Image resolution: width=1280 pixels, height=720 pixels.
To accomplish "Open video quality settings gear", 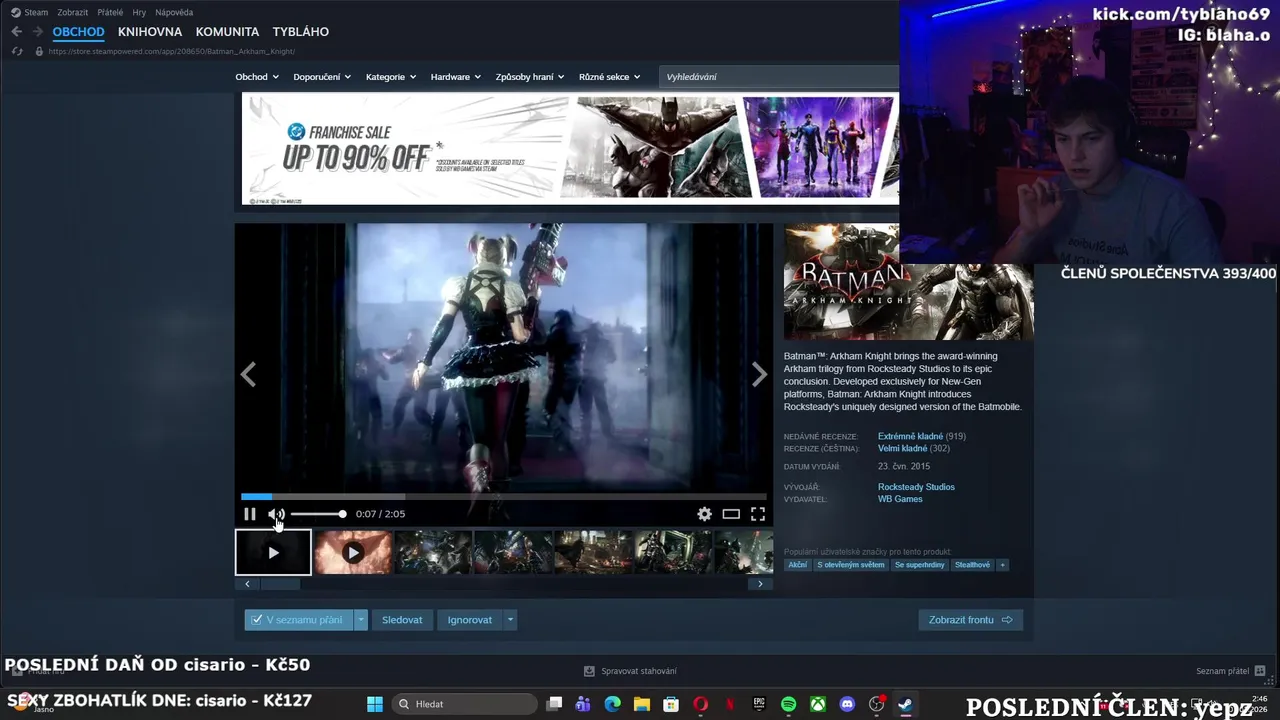I will 705,514.
